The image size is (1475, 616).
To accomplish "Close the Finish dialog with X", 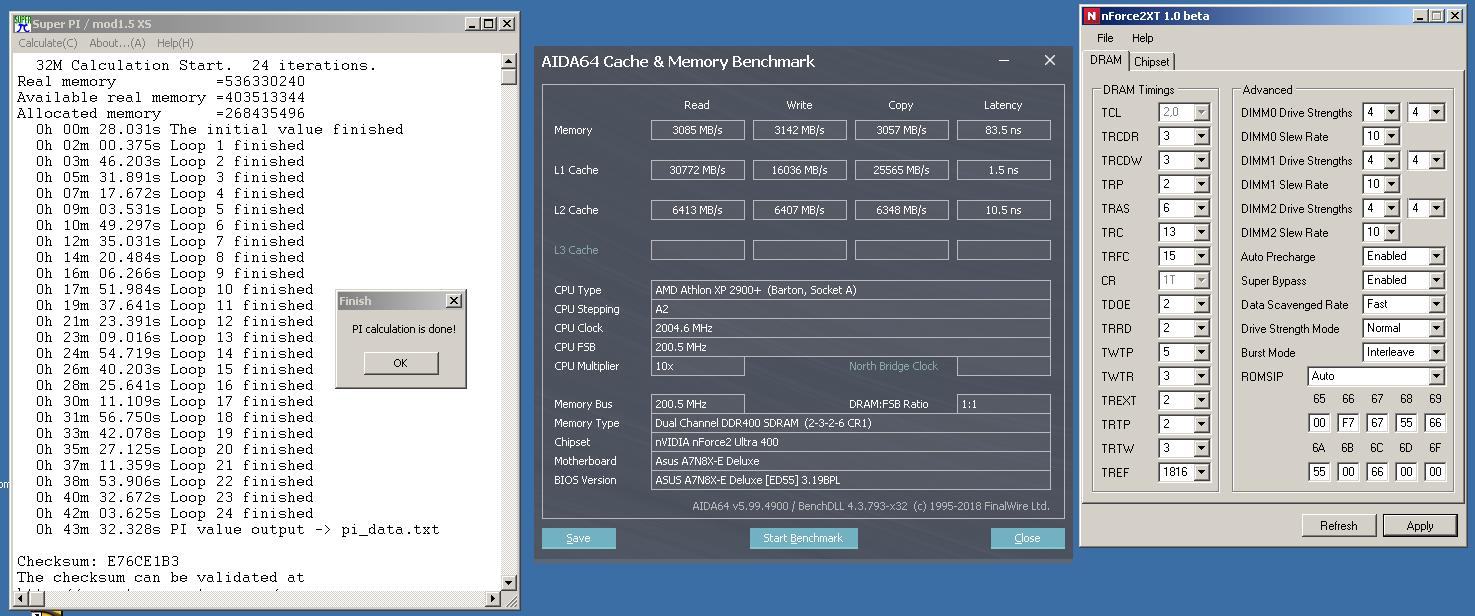I will tap(453, 300).
